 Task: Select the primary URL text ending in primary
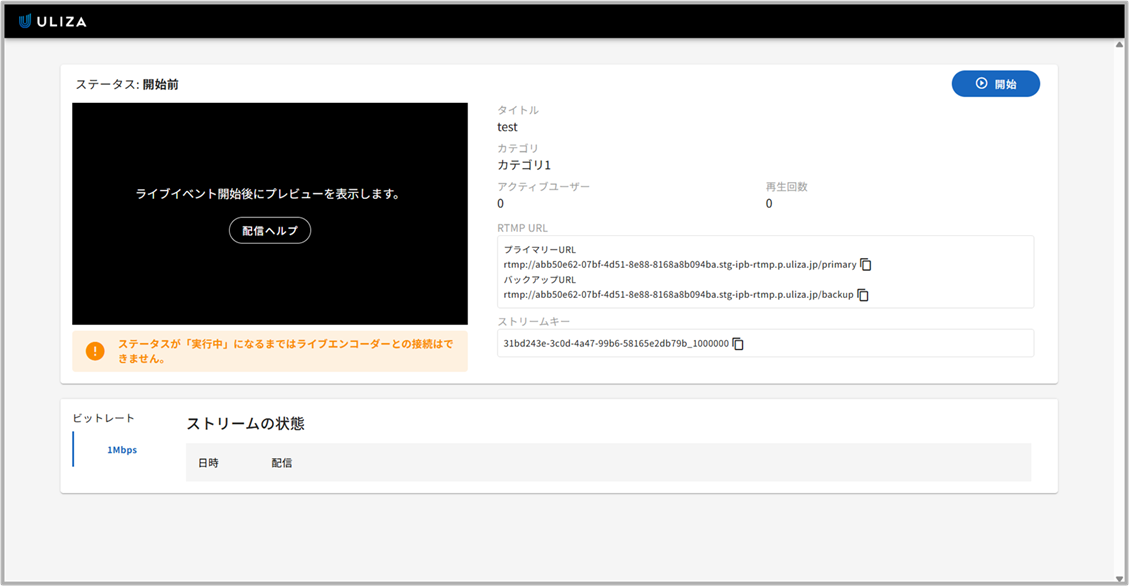click(680, 265)
